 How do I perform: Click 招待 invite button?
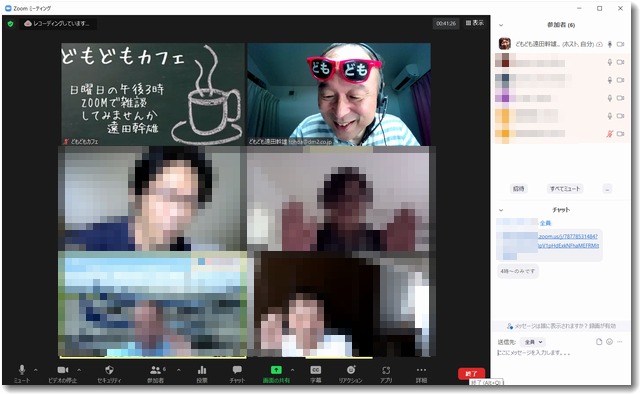518,189
